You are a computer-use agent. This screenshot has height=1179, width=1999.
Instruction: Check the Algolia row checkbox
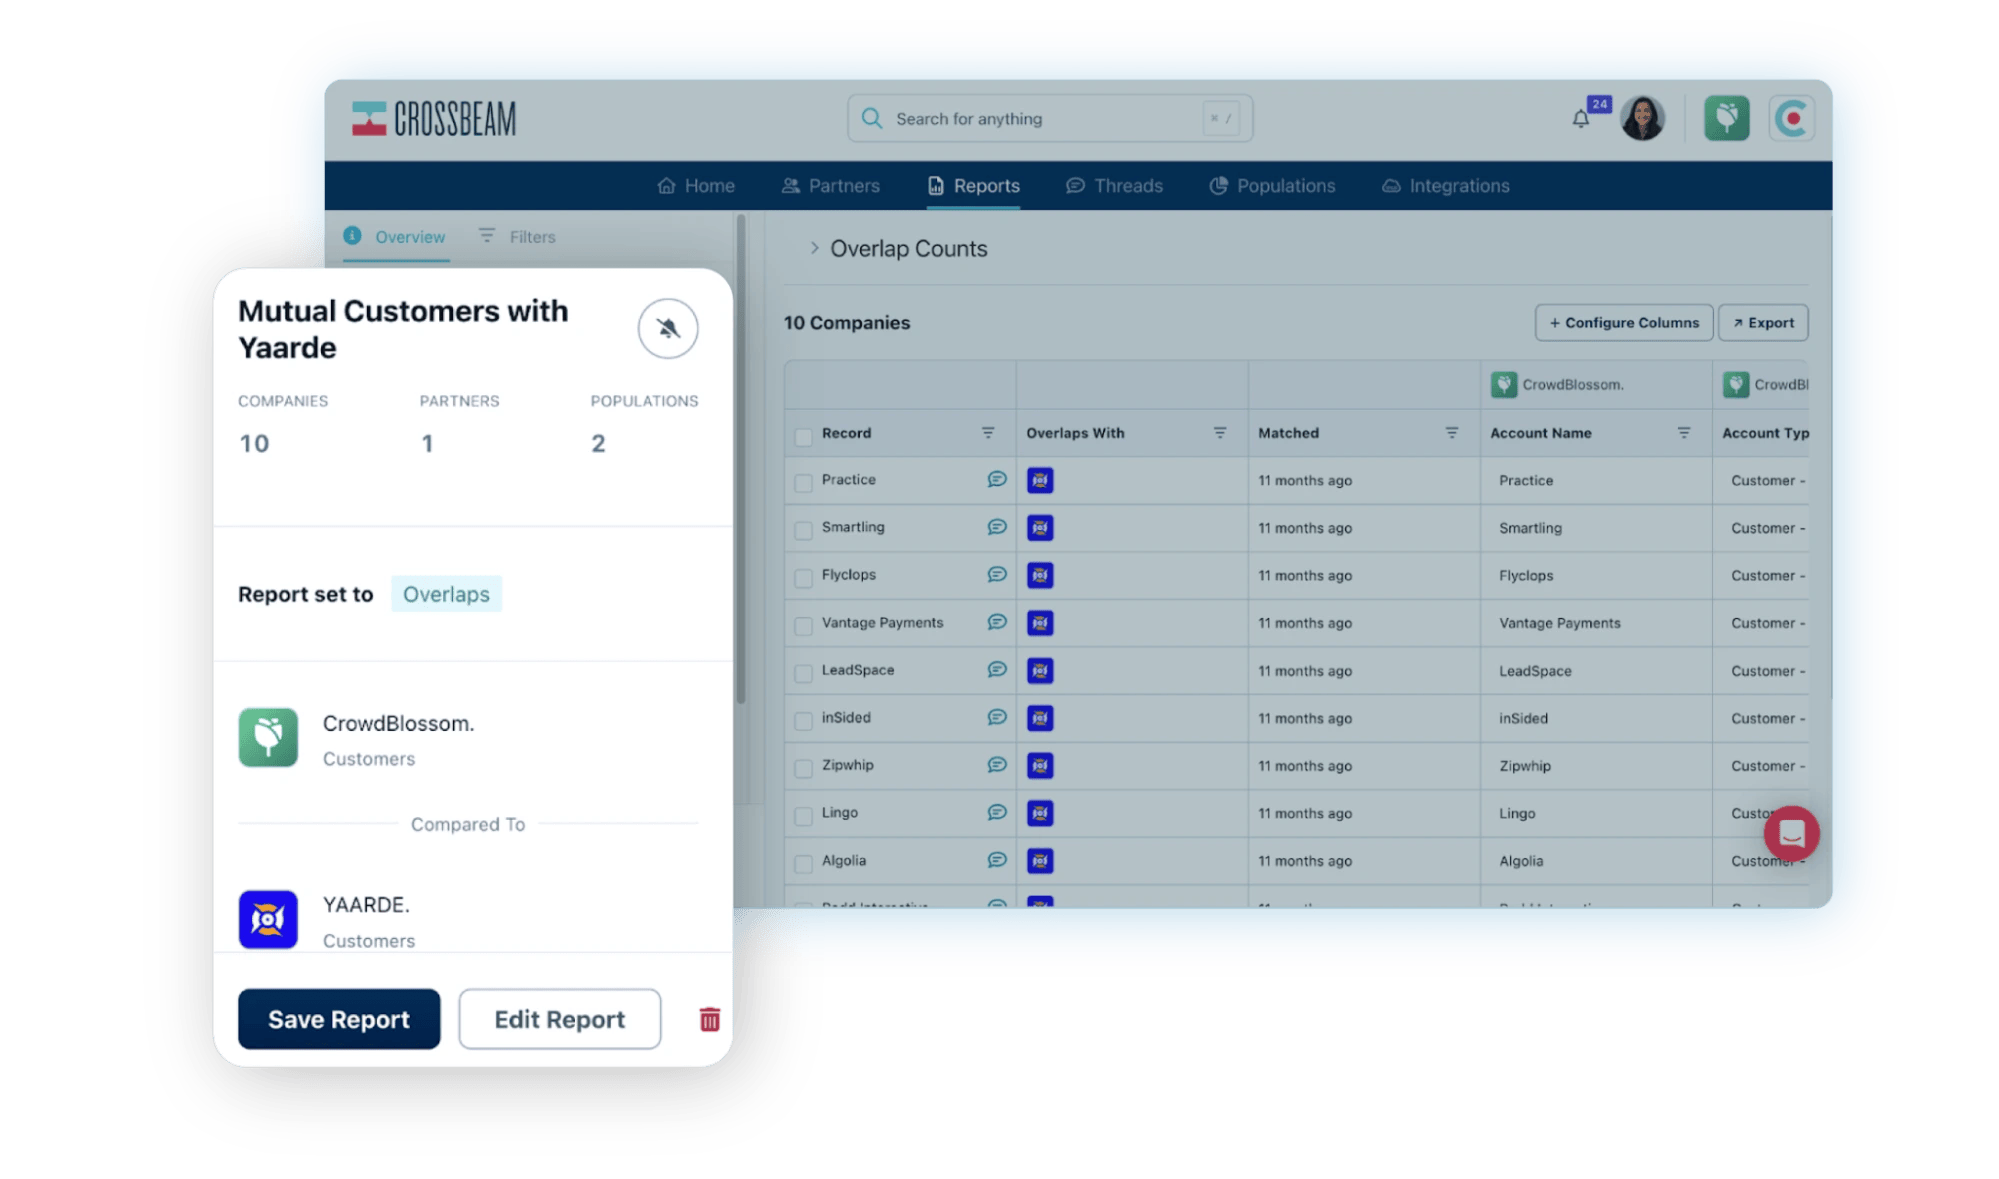[803, 864]
